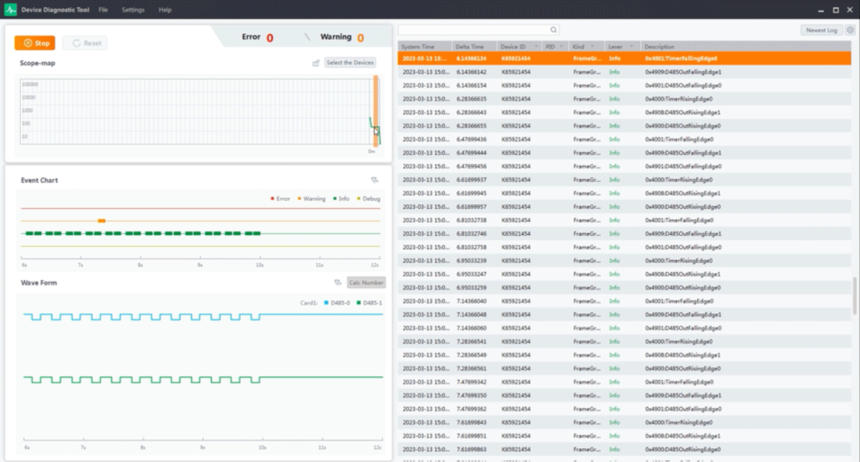860x462 pixels.
Task: Open the Help menu
Action: coord(165,10)
